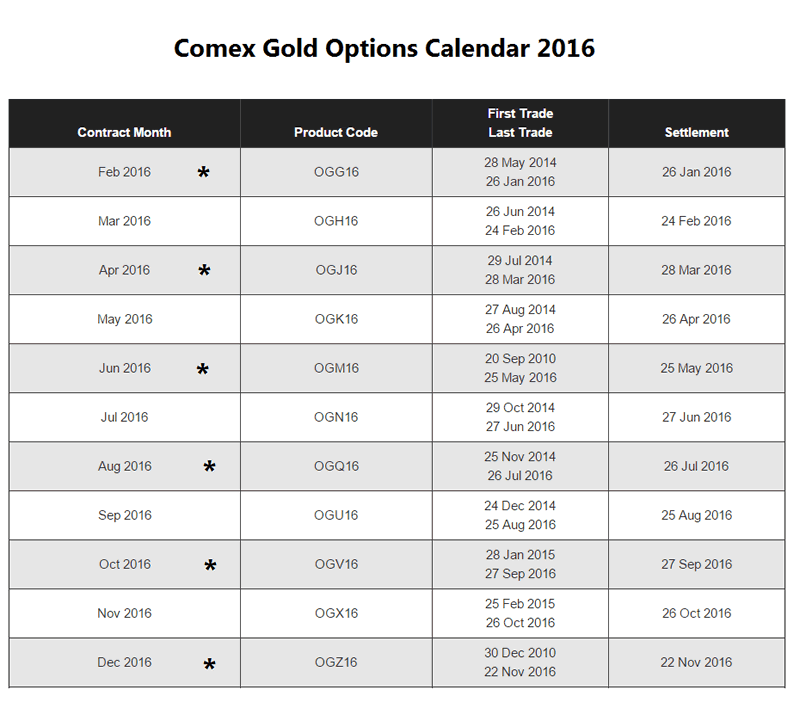
Task: Click the asterisk beside Apr 2016
Action: click(x=205, y=271)
